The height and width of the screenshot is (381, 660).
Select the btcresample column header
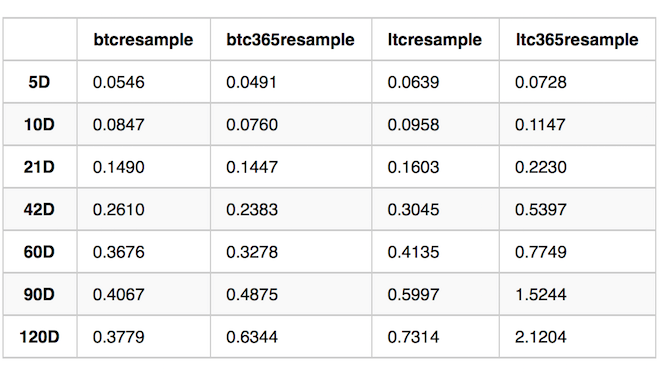(143, 40)
